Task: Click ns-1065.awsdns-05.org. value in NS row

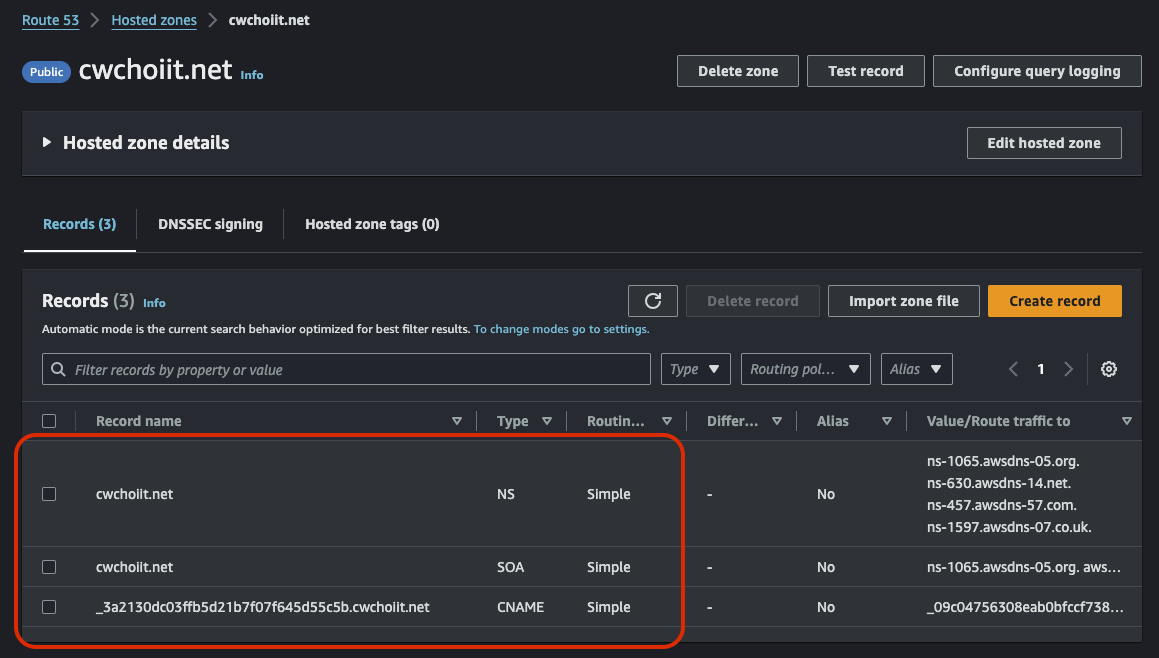Action: (x=1003, y=461)
